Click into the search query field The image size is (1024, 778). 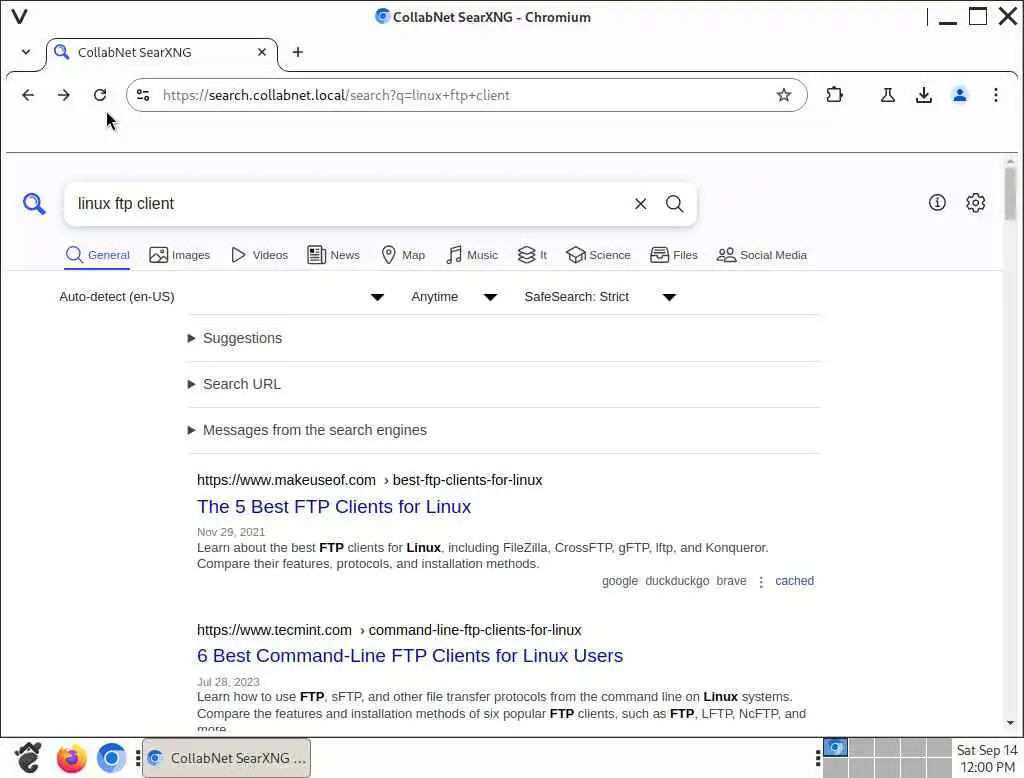(346, 204)
